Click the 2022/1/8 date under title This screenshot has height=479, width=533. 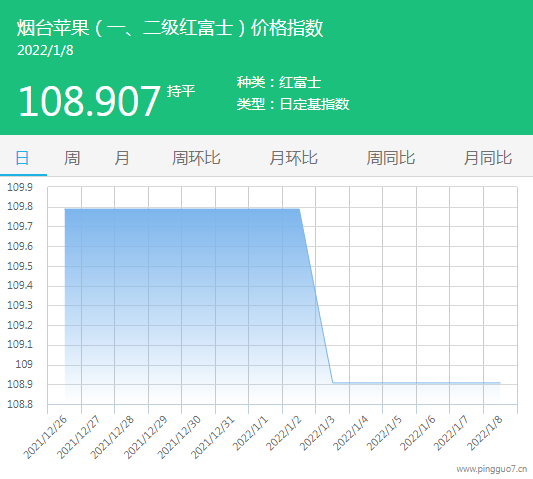45,50
